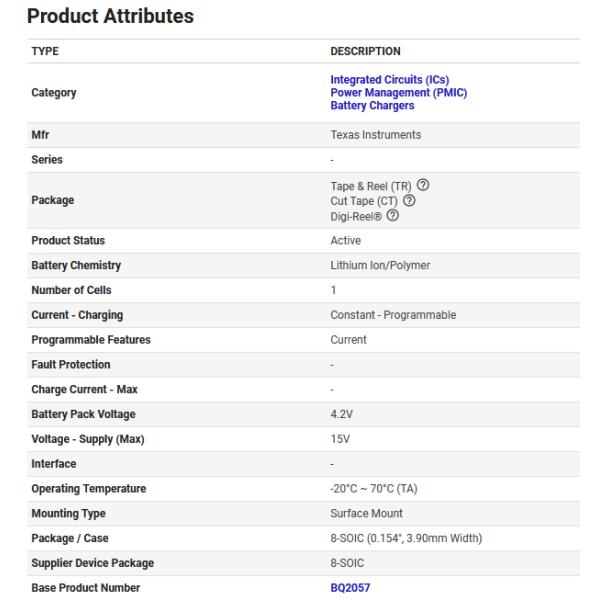600x600 pixels.
Task: Open Power Management (PMIC) category link
Action: tap(398, 93)
